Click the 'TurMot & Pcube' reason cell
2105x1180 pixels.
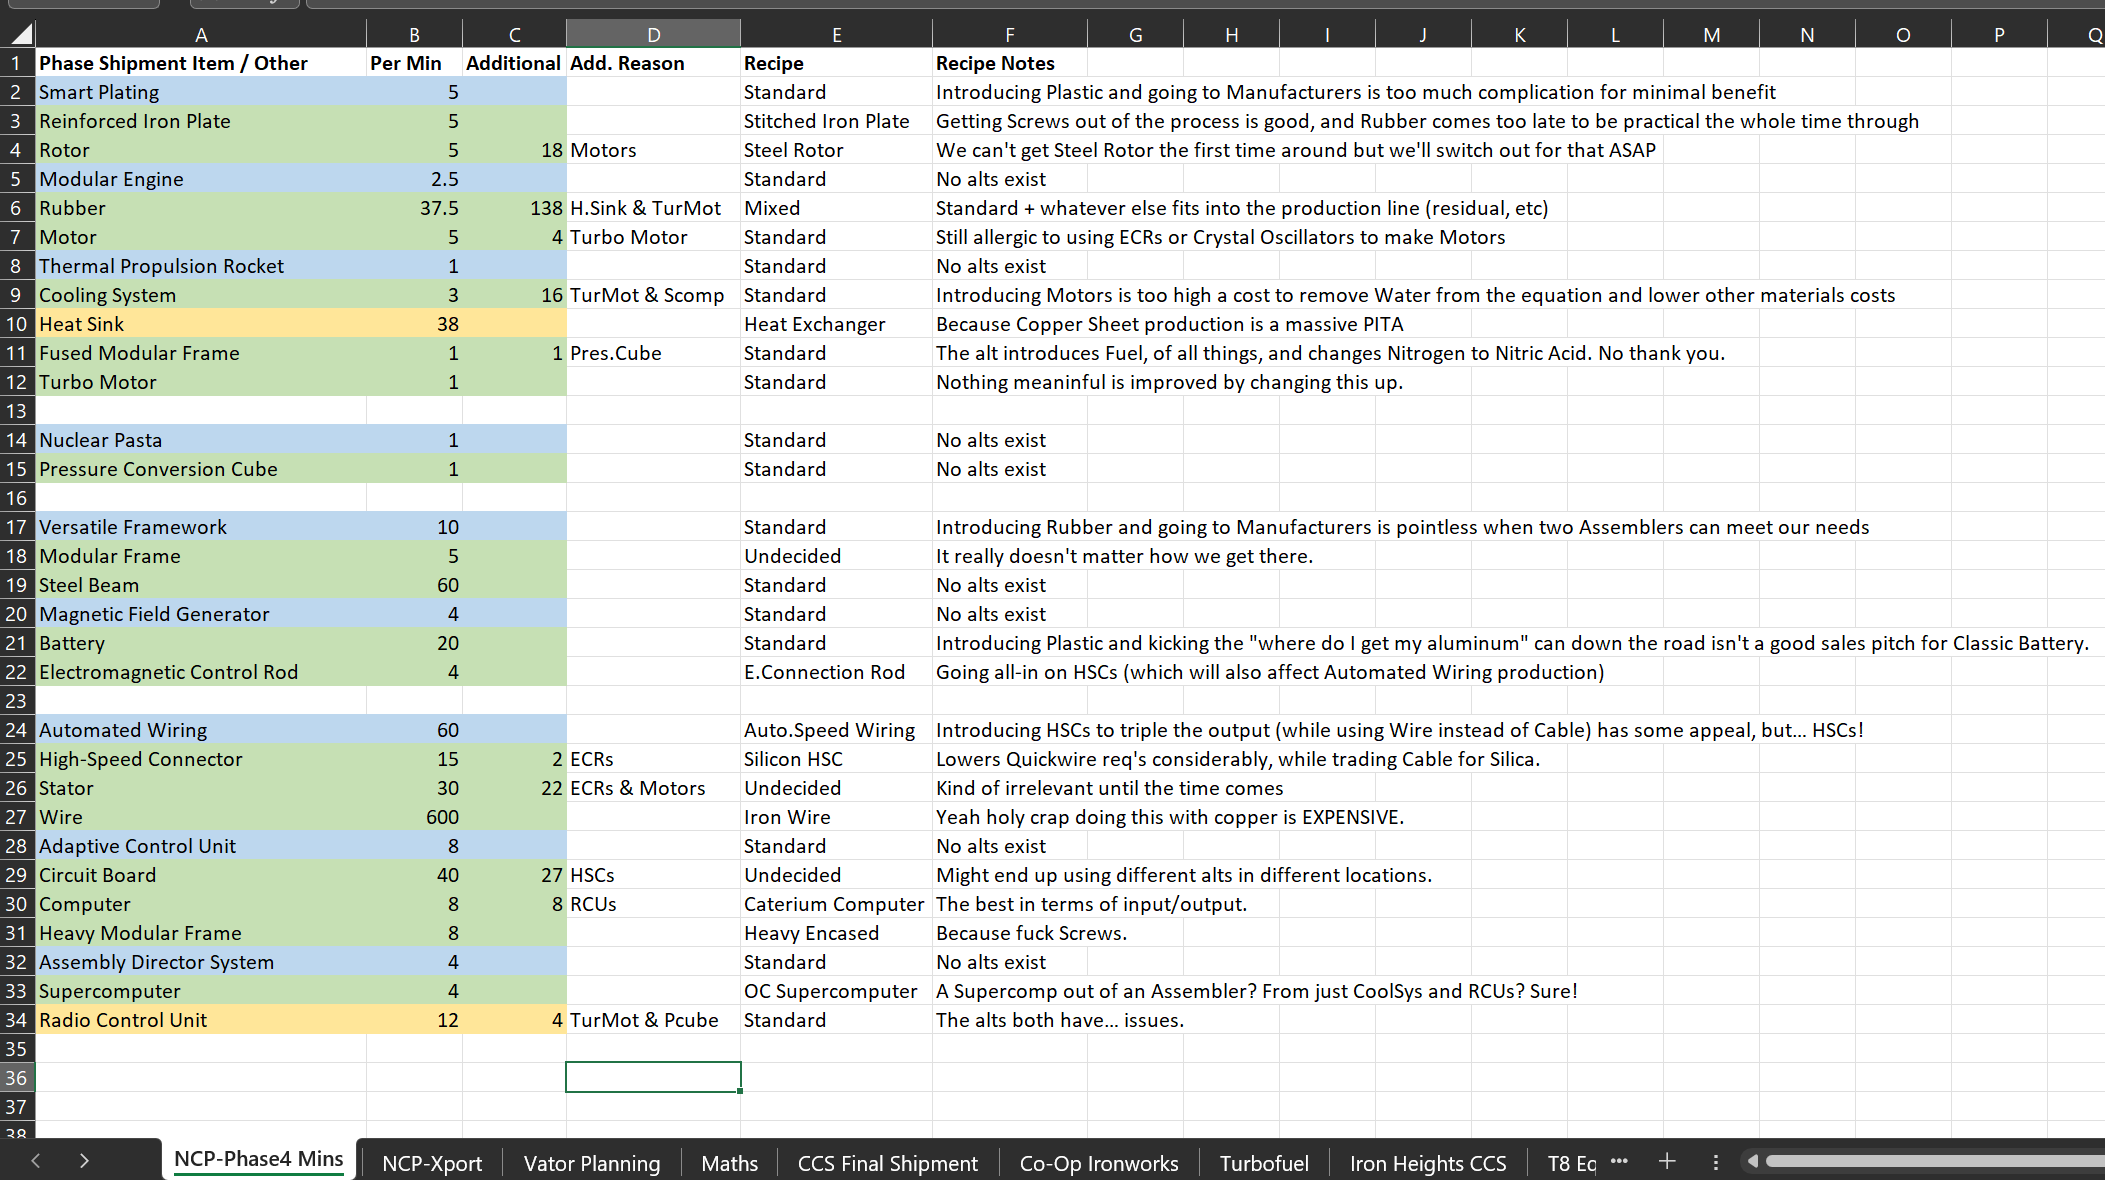point(653,1020)
